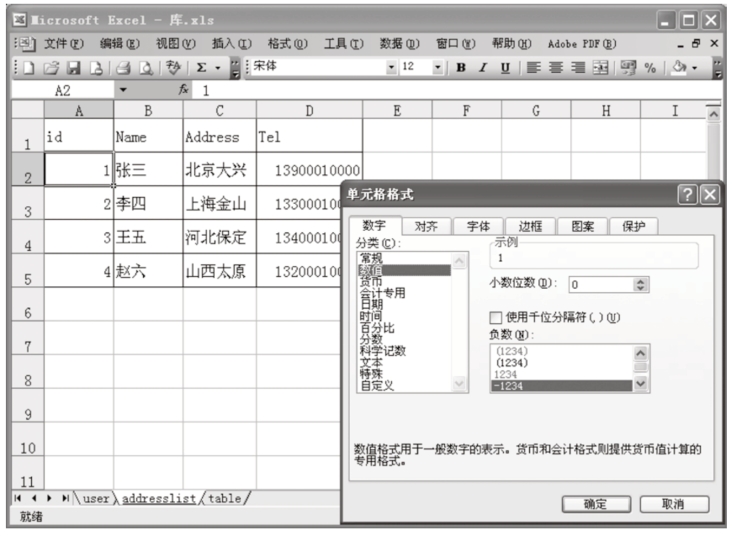Image resolution: width=734 pixels, height=538 pixels.
Task: Open the font name dropdown
Action: coord(391,68)
